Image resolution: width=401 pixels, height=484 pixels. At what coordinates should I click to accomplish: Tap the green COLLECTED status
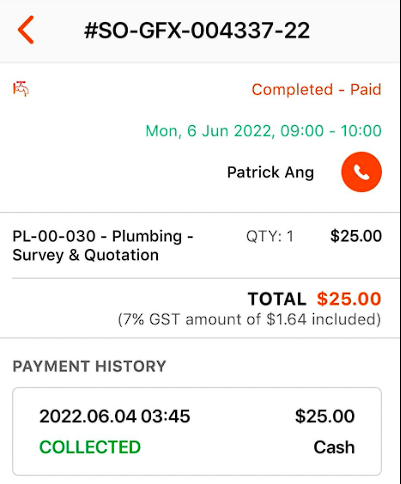click(90, 447)
